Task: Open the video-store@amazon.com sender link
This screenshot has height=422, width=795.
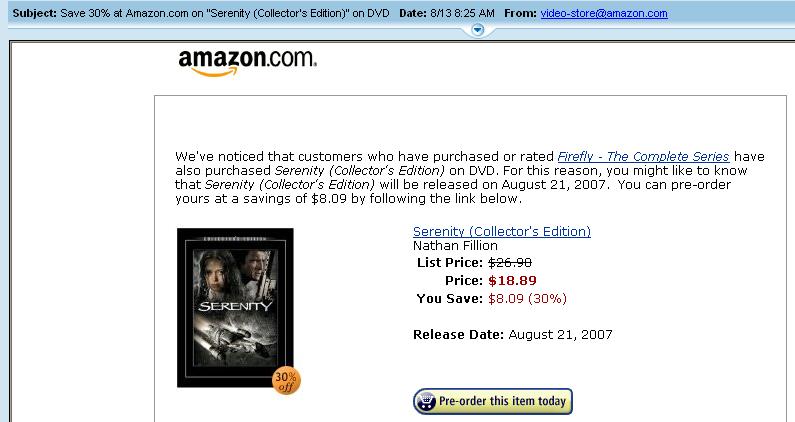Action: 604,14
